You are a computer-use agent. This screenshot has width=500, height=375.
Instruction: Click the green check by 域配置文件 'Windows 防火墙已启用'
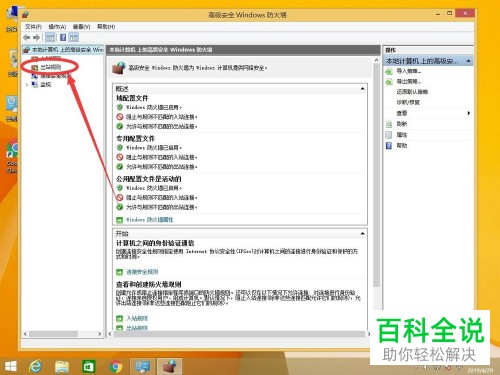120,107
